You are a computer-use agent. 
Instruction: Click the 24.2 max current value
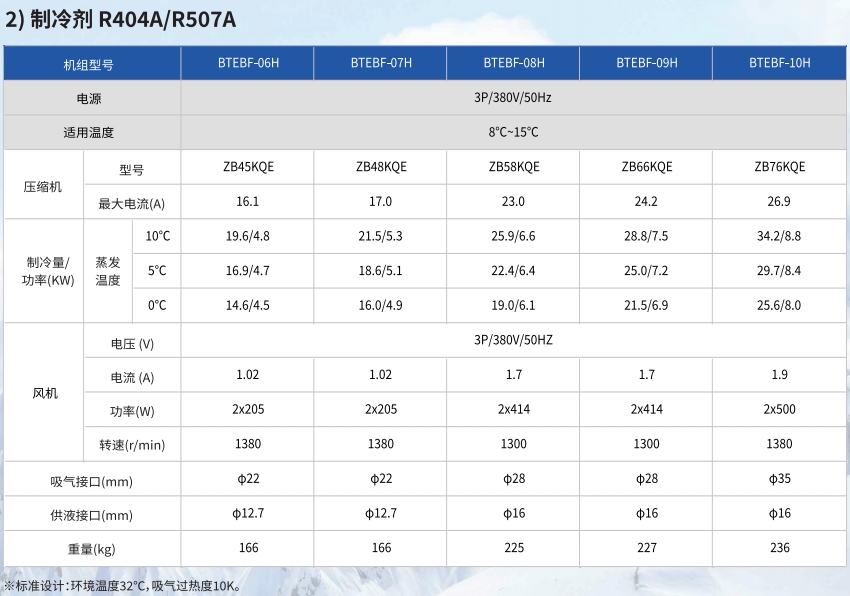point(646,201)
